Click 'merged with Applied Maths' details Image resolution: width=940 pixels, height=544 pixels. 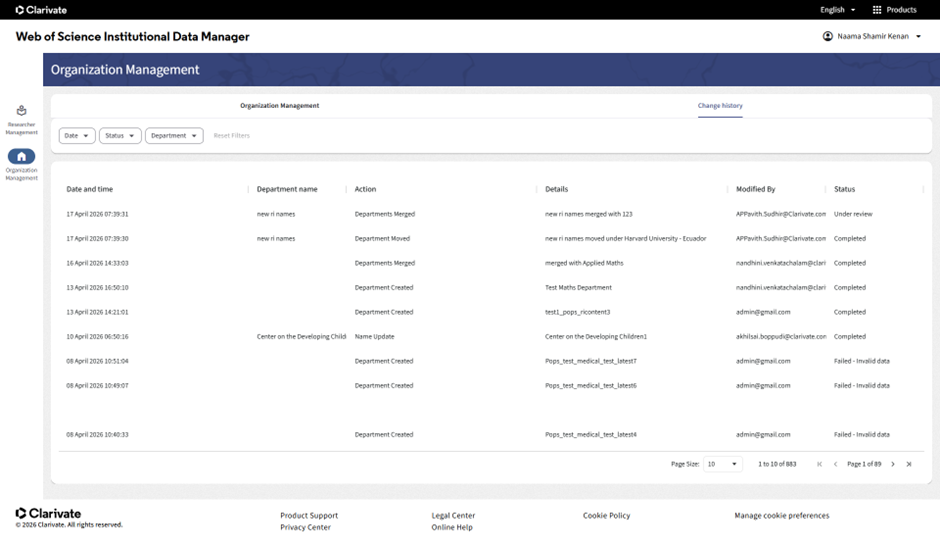pyautogui.click(x=584, y=263)
